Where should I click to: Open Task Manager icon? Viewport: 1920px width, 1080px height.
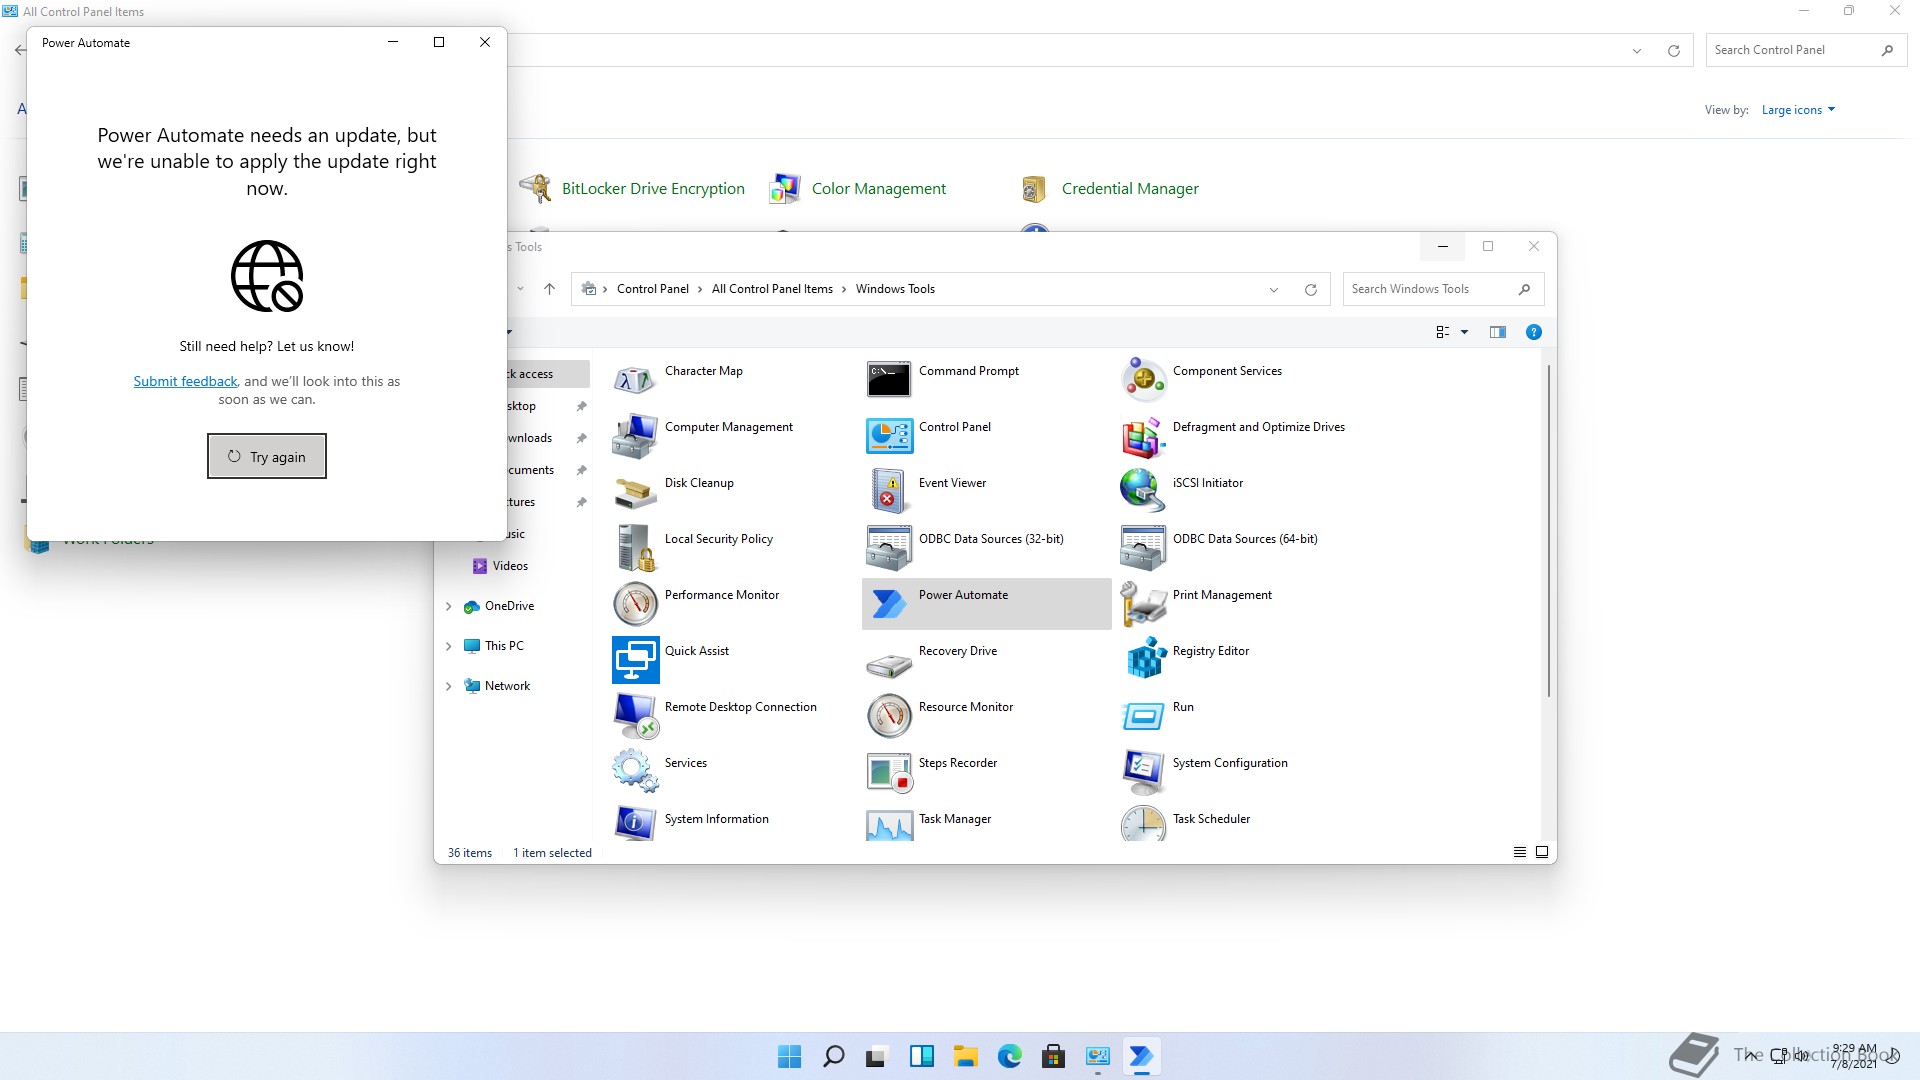889,823
